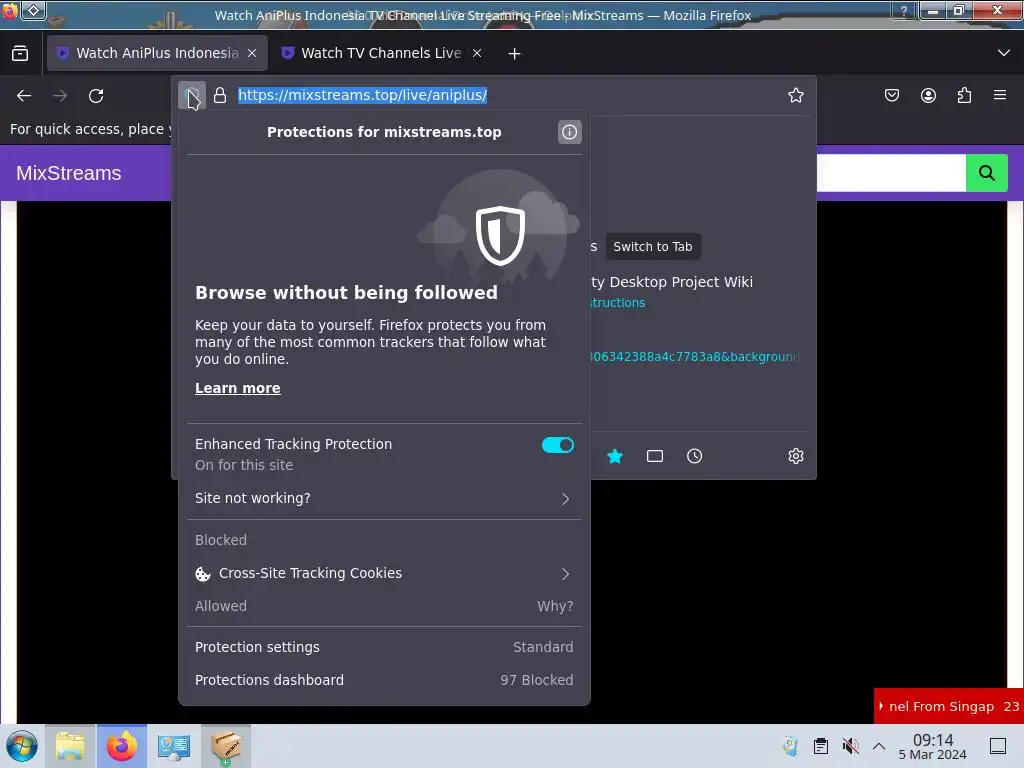
Task: Search bookmarks with the star shortcut
Action: point(615,456)
